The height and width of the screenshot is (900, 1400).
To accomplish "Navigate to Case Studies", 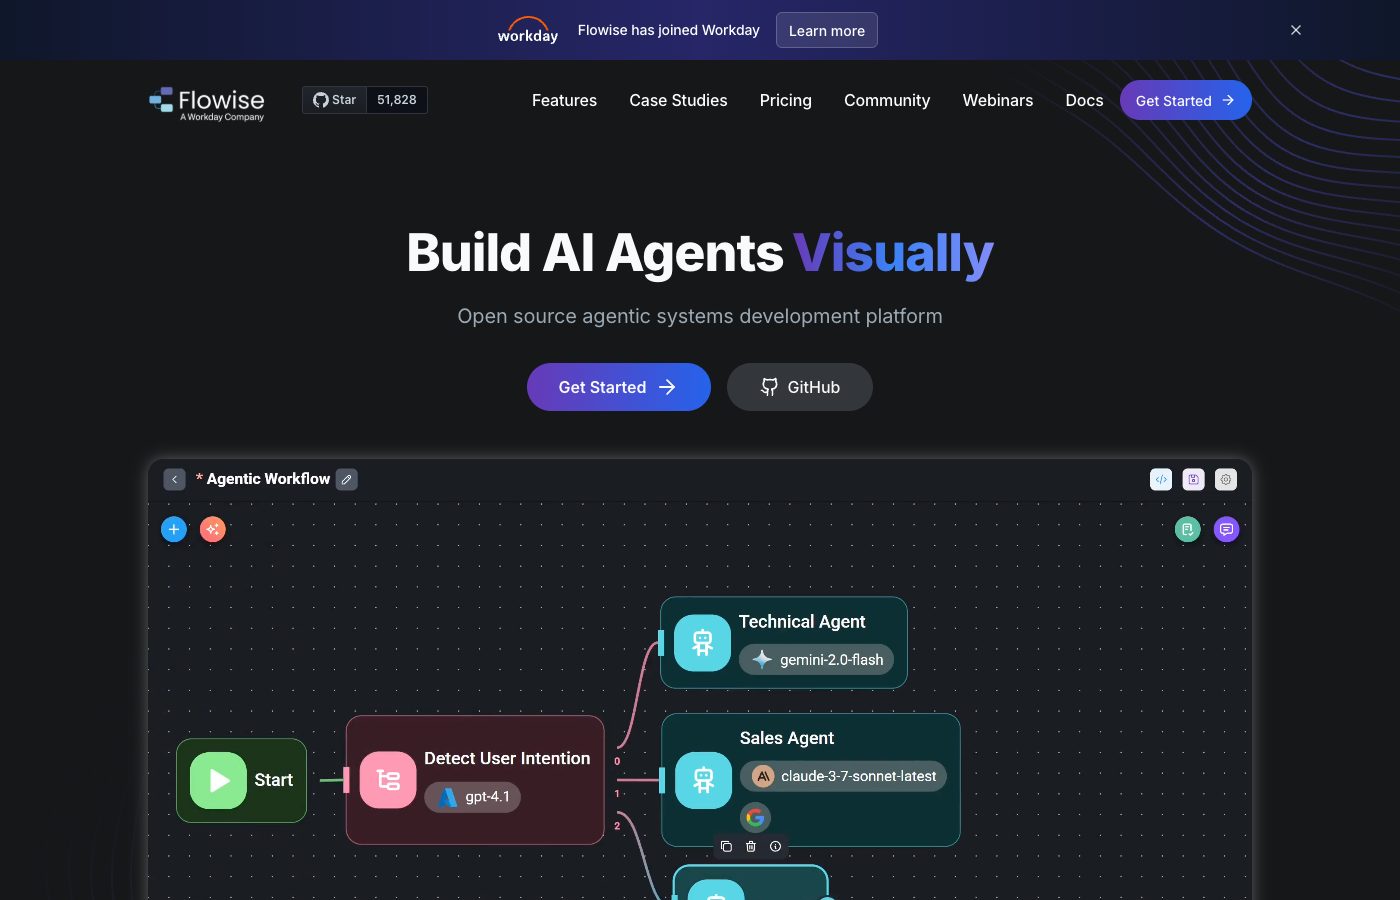I will (678, 100).
